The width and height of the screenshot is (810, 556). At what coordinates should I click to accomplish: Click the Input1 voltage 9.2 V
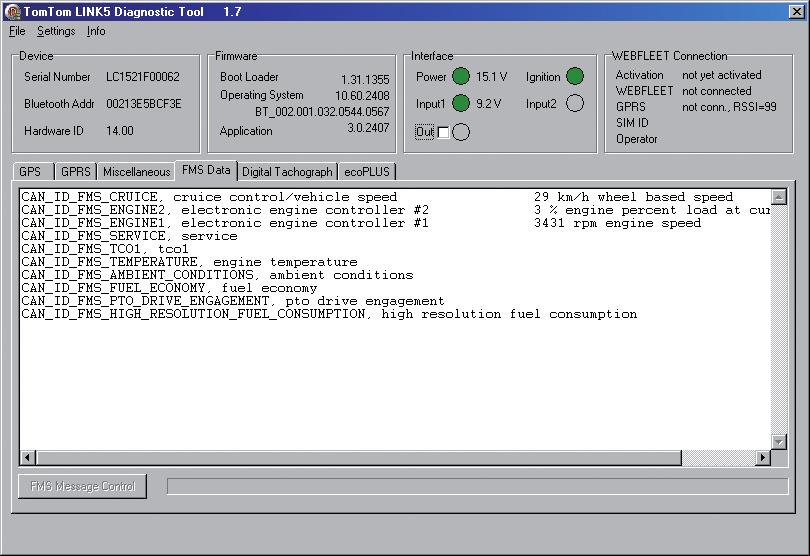[x=488, y=104]
